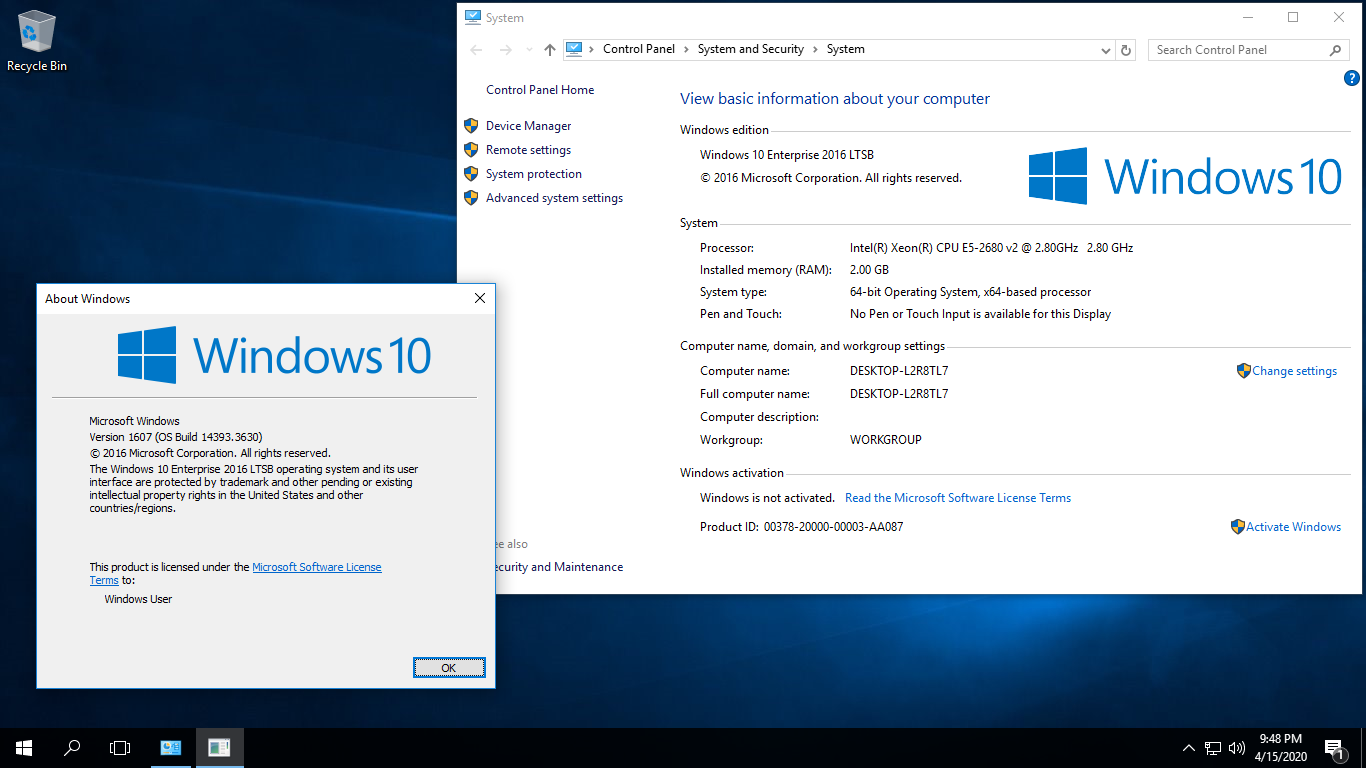
Task: Click the forward arrow in System window
Action: click(506, 50)
